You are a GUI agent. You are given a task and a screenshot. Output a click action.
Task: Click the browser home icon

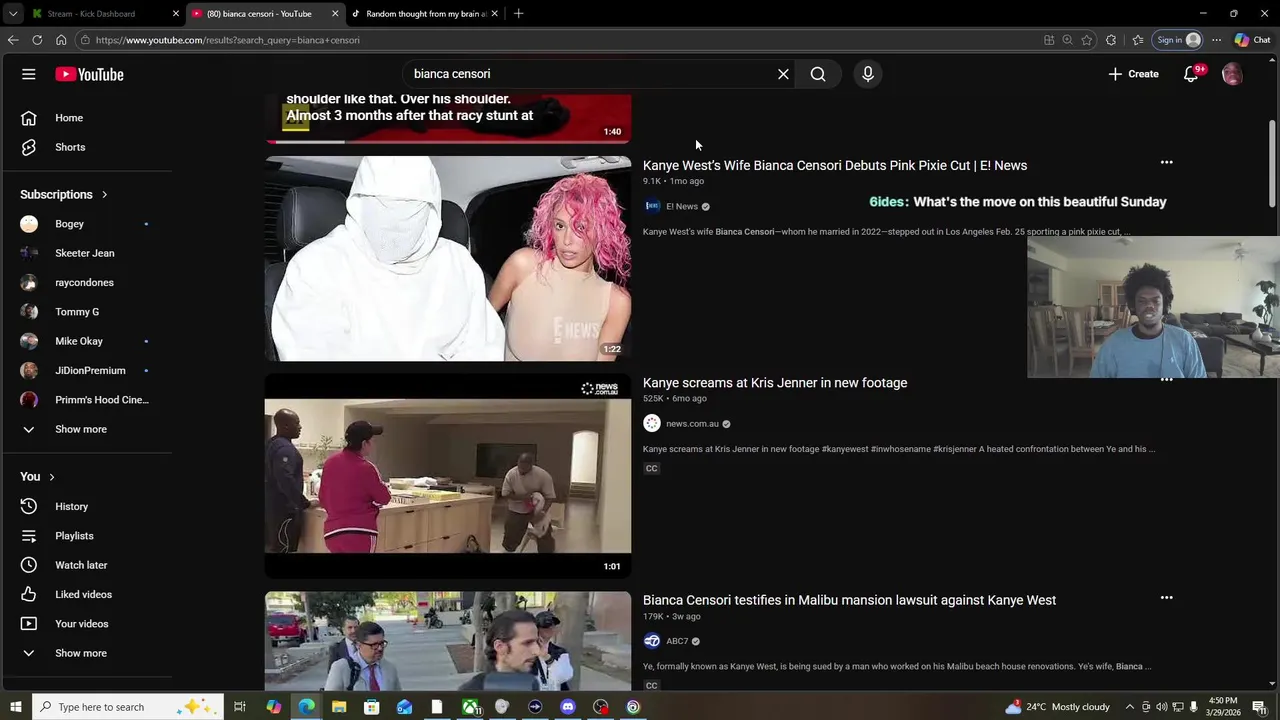click(61, 40)
